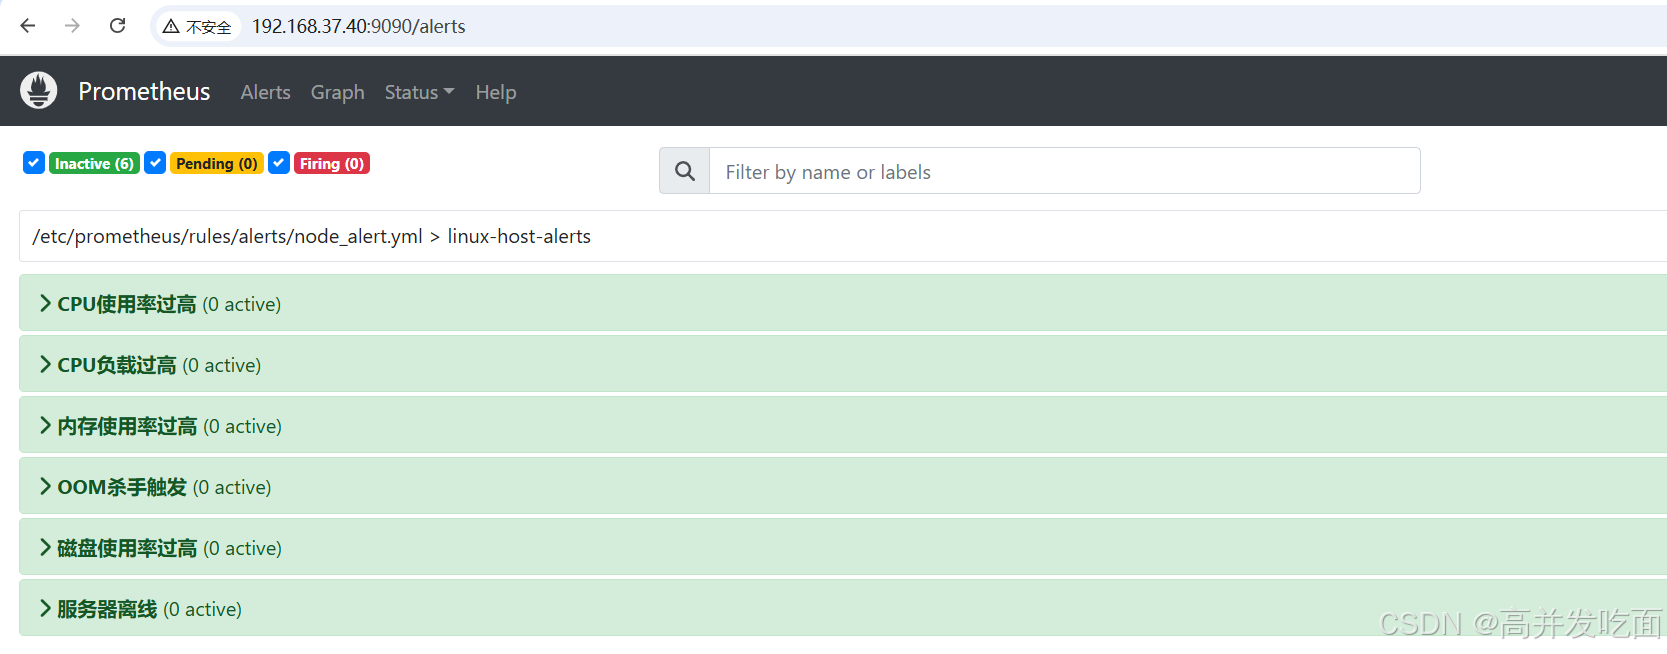Click the green Inactive (6) badge
The height and width of the screenshot is (654, 1667).
tap(94, 163)
